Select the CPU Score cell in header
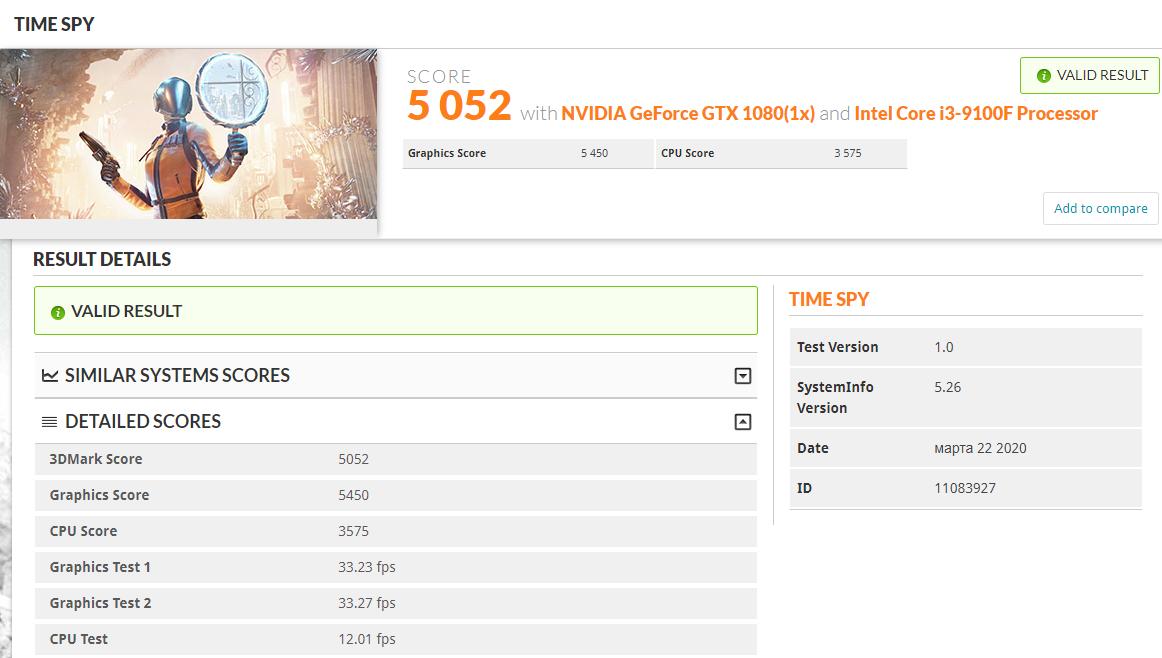 [781, 153]
